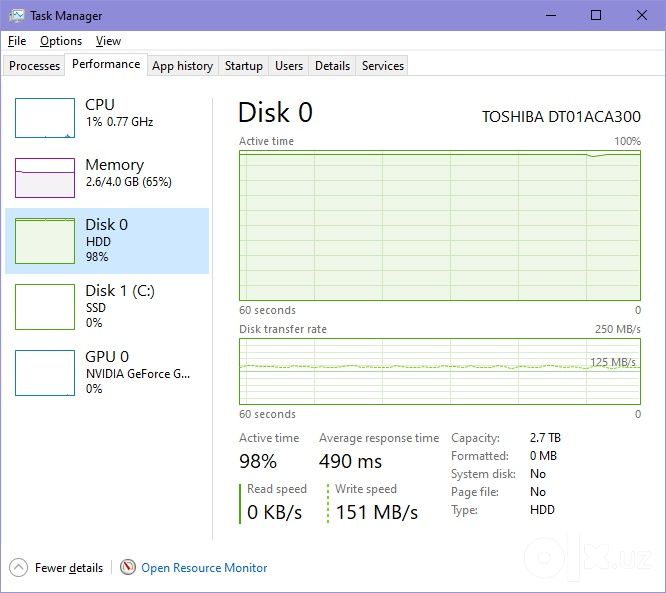Click the Disk transfer rate graph
This screenshot has width=666, height=593.
tap(440, 372)
